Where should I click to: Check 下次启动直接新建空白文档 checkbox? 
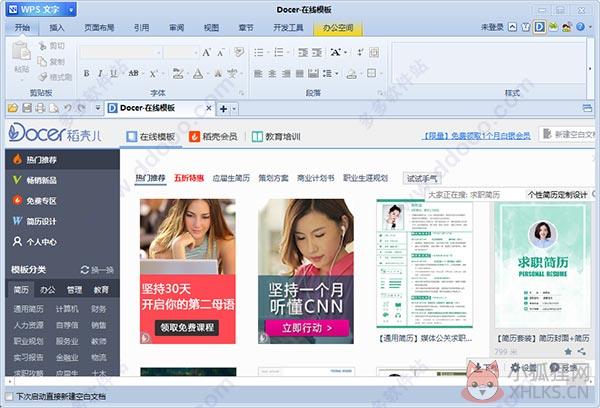pyautogui.click(x=9, y=397)
